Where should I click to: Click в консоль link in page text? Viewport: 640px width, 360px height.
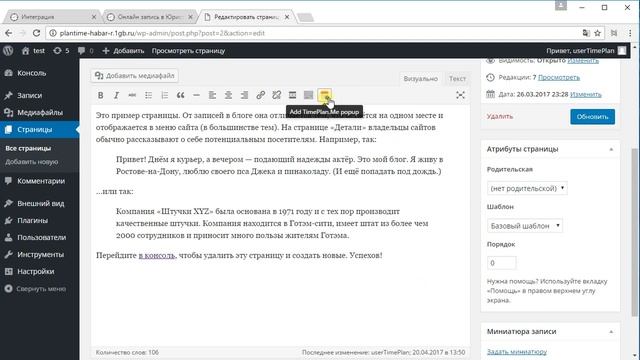click(x=157, y=255)
